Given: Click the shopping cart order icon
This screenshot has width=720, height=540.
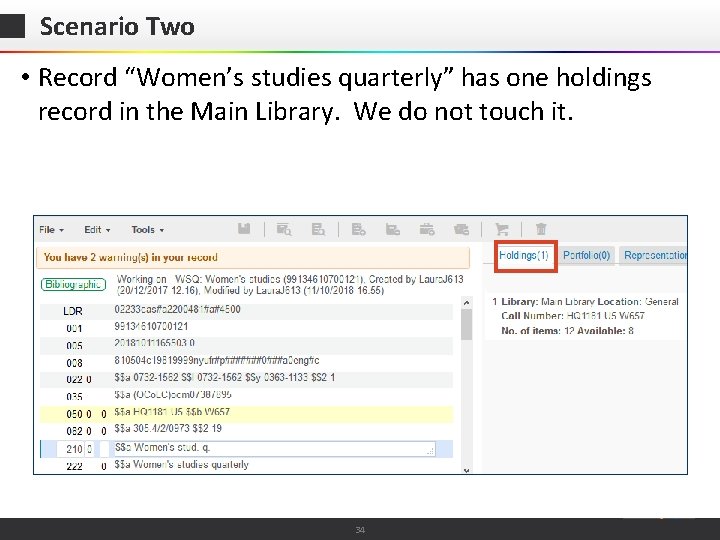Looking at the screenshot, I should point(501,229).
